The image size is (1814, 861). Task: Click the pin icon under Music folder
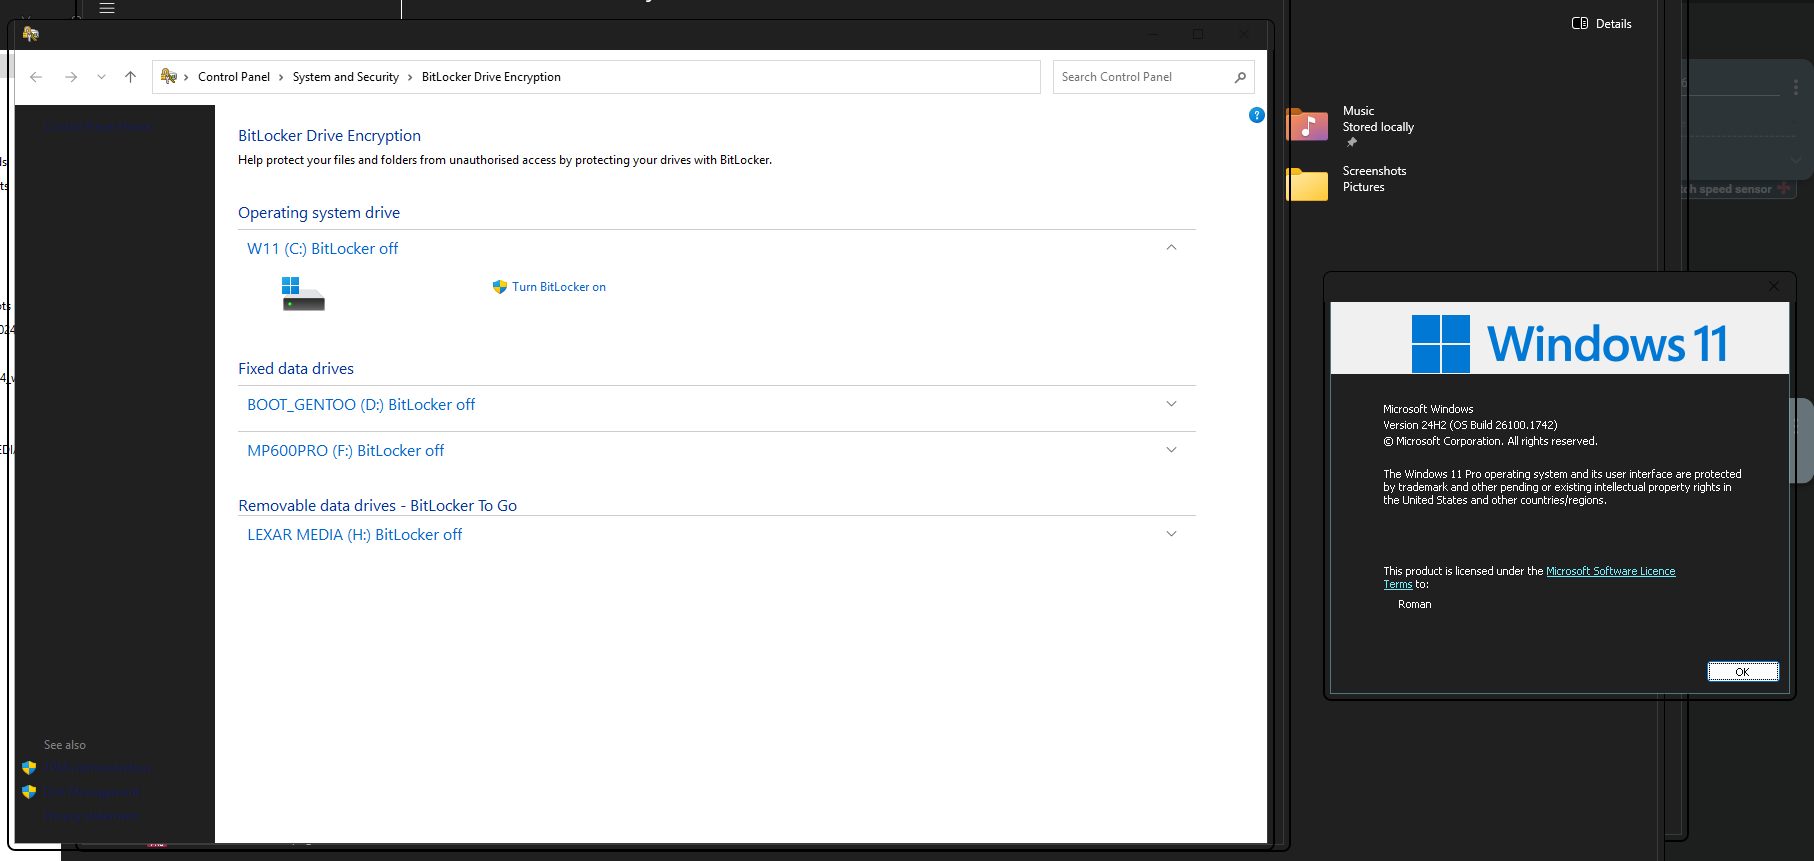point(1351,142)
